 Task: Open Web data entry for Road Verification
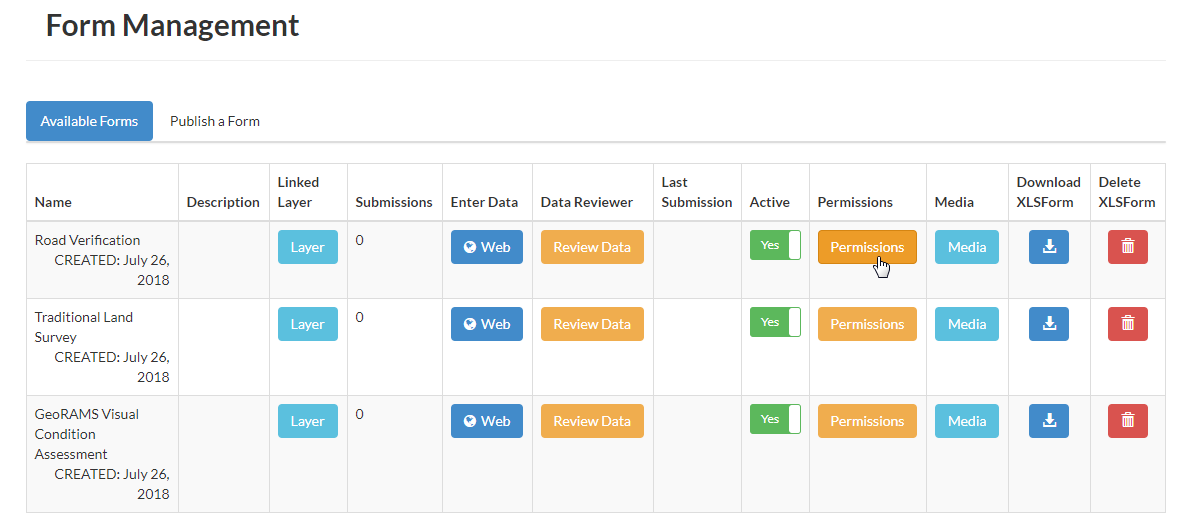[487, 247]
